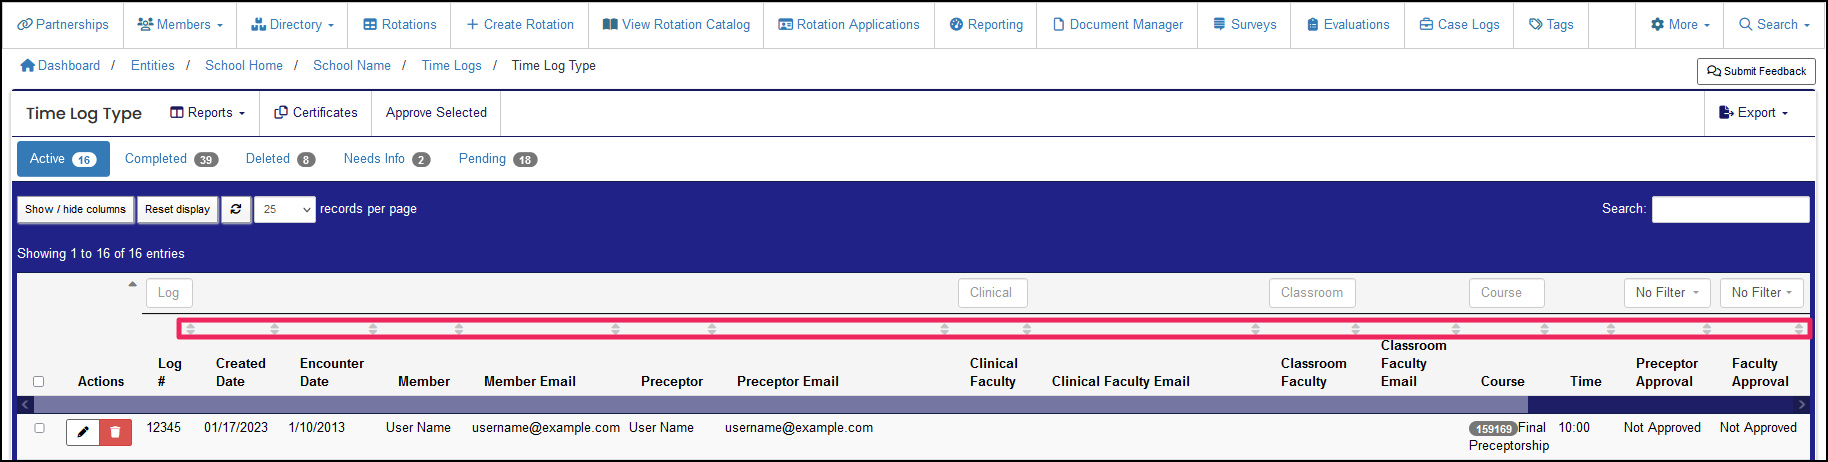Image resolution: width=1828 pixels, height=462 pixels.
Task: Click the sort arrow above Actions column
Action: pos(132,284)
